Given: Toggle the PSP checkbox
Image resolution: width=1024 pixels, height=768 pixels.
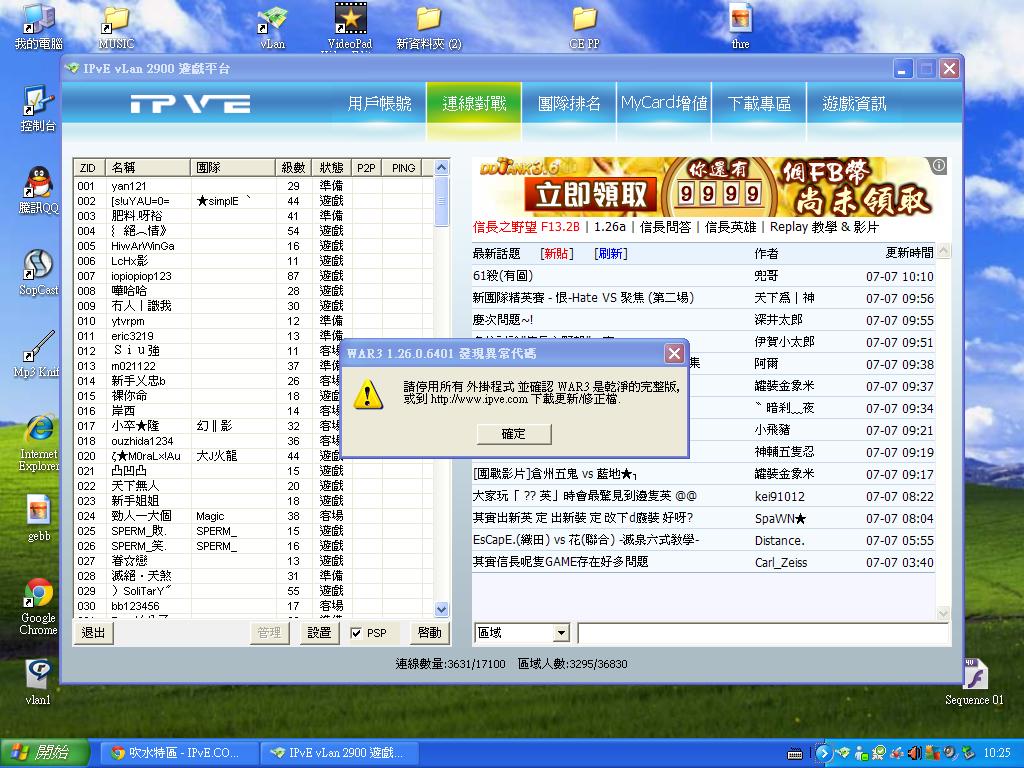Looking at the screenshot, I should coord(357,633).
